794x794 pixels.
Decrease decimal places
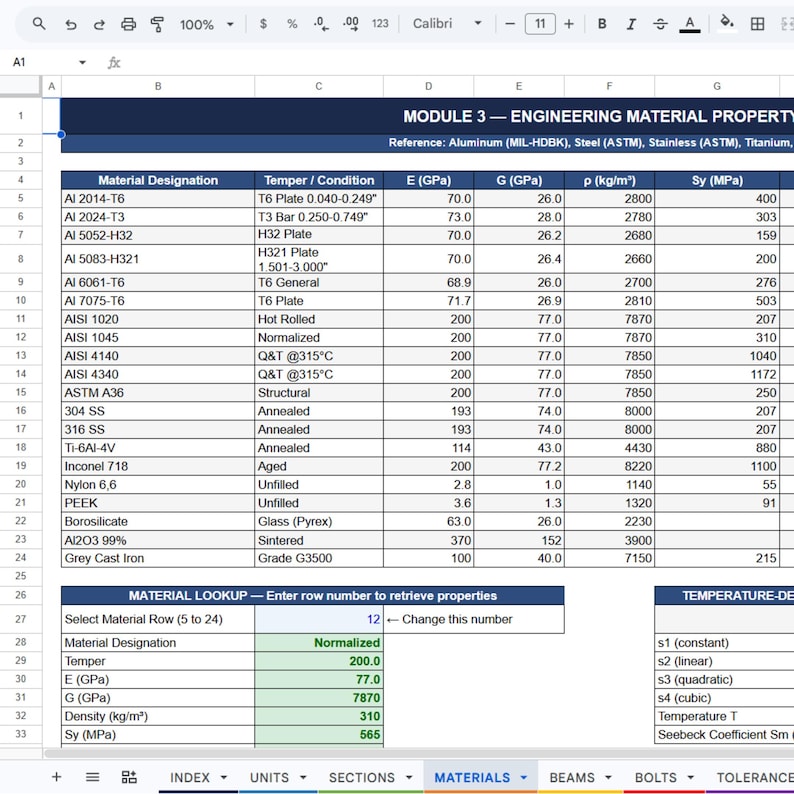[x=321, y=24]
